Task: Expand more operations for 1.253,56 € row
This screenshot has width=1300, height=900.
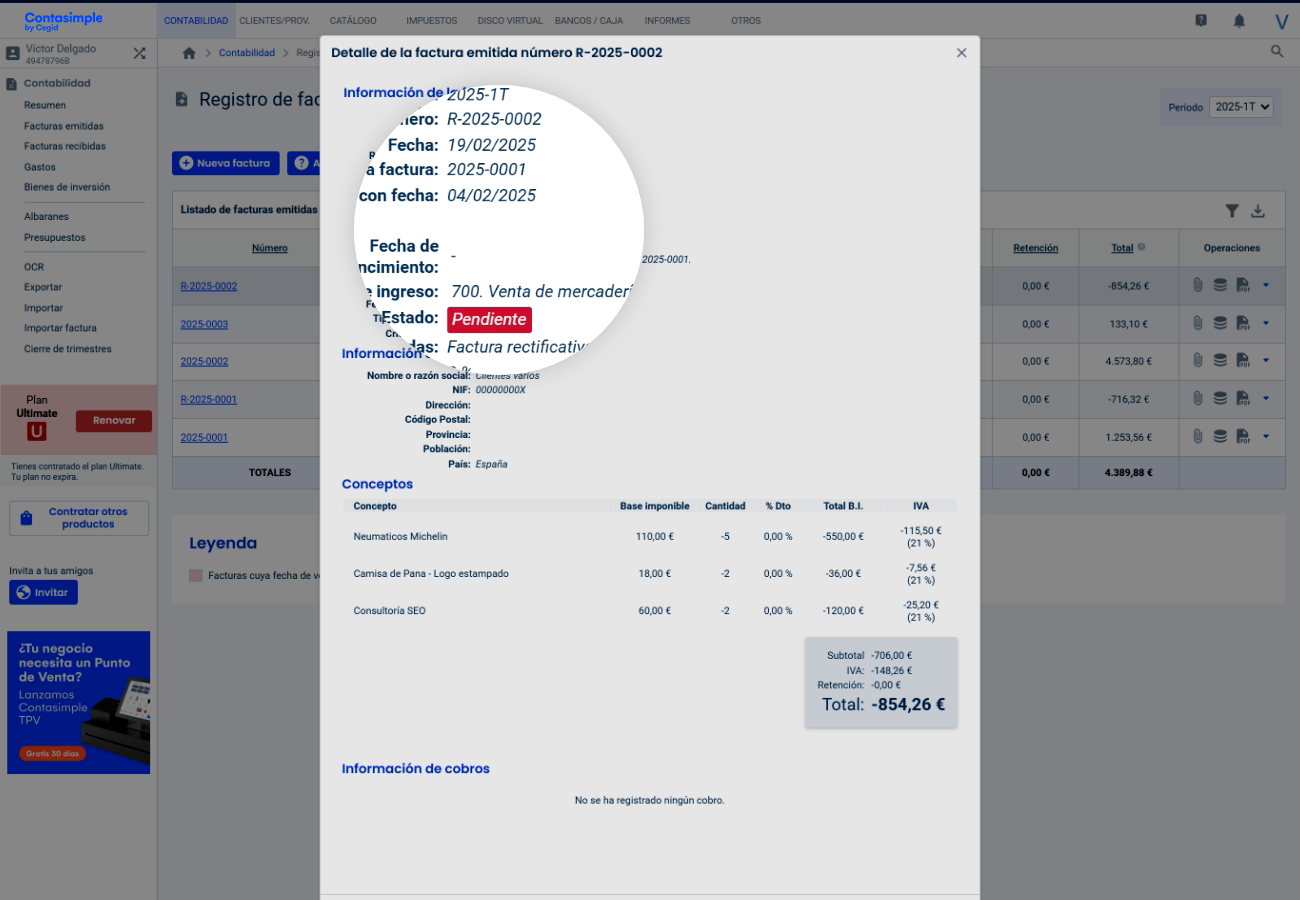Action: 1266,435
